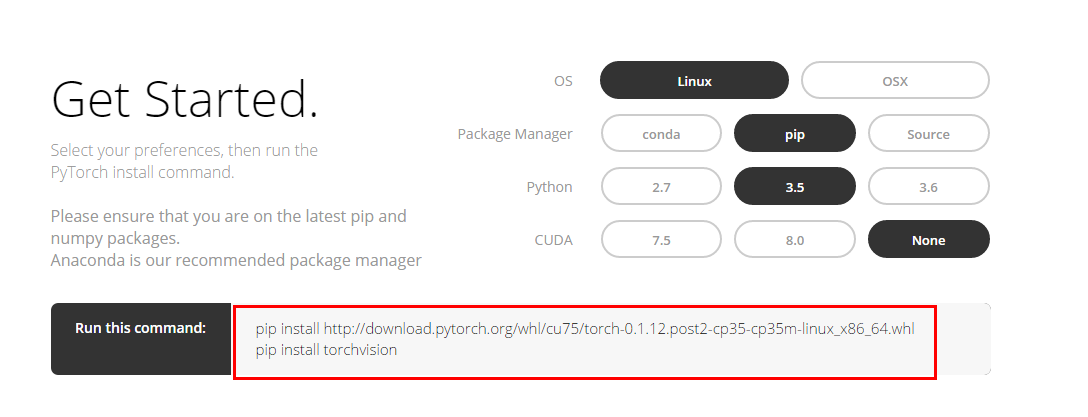Select Python version 3.5

pyautogui.click(x=794, y=187)
